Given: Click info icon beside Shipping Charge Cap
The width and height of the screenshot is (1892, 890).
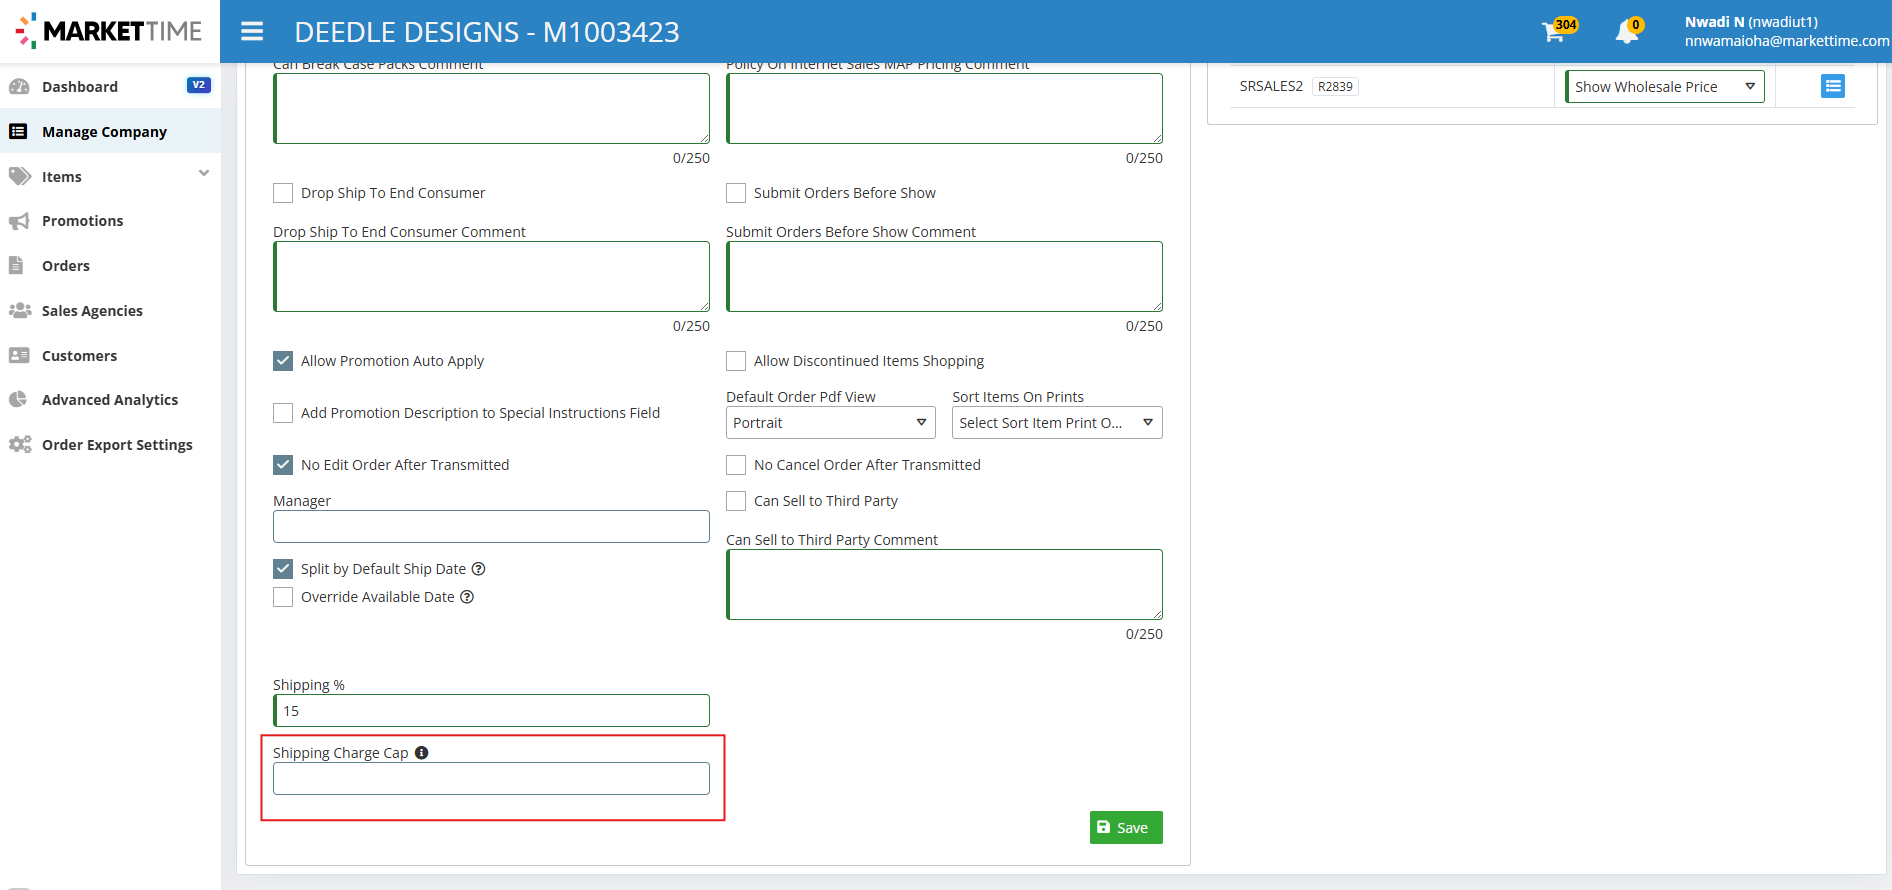Looking at the screenshot, I should [x=421, y=753].
